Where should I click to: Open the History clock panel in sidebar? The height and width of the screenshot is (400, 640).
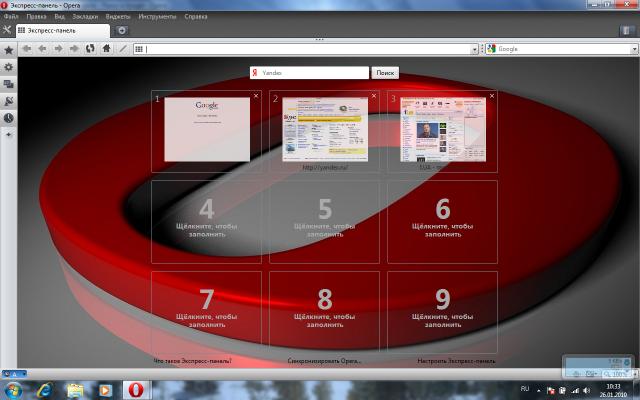[x=9, y=118]
